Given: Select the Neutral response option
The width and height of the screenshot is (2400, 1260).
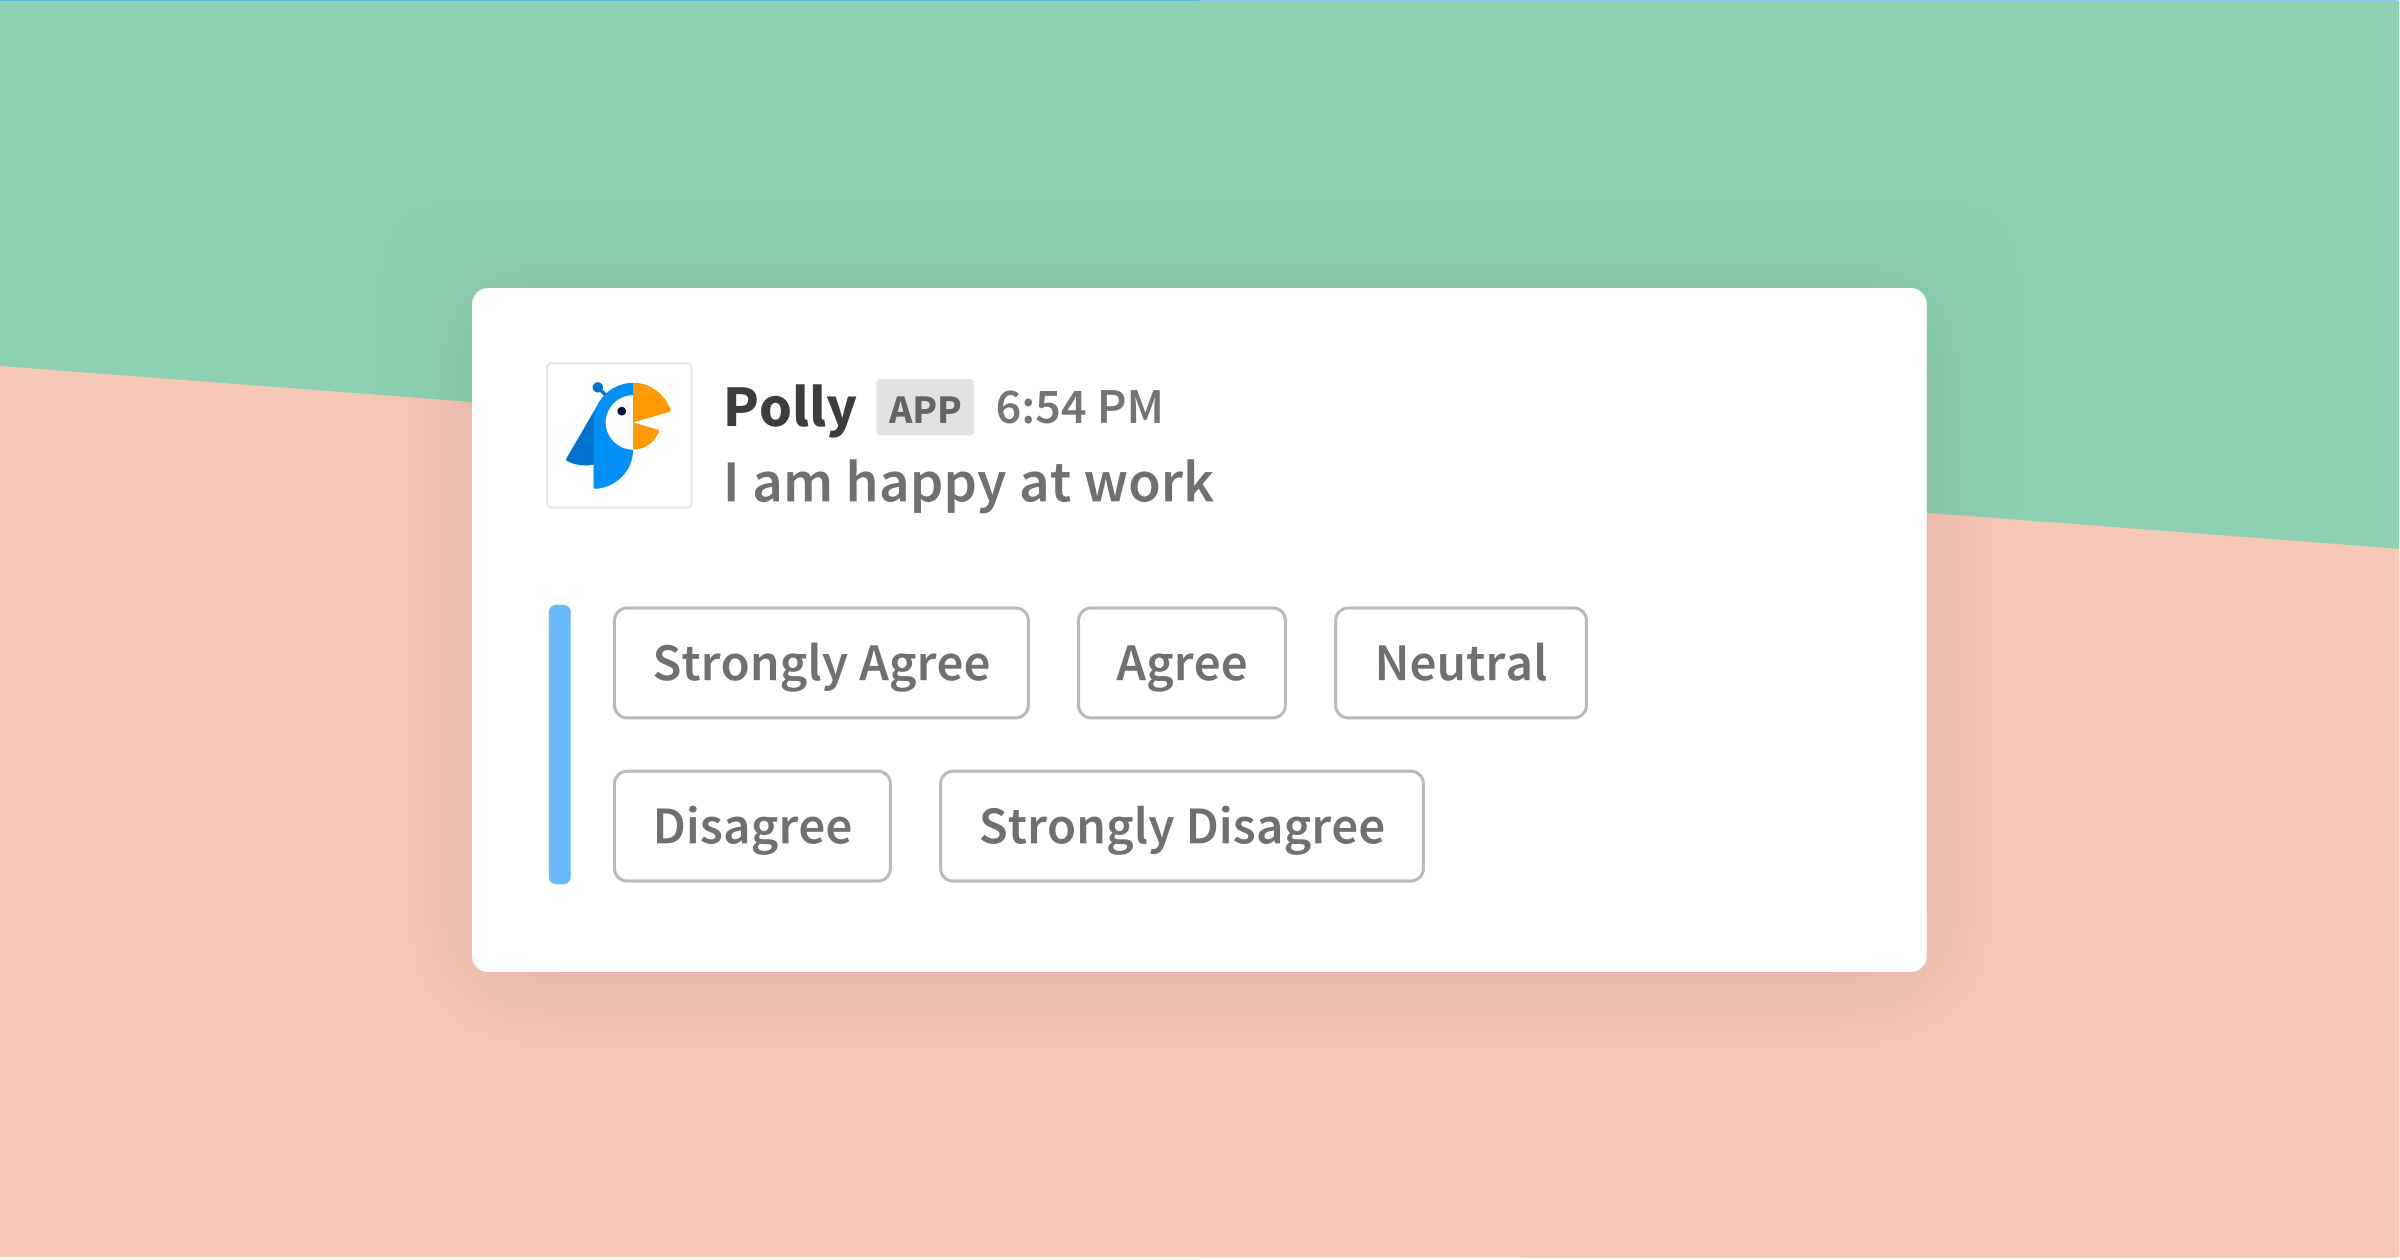Looking at the screenshot, I should (1460, 663).
